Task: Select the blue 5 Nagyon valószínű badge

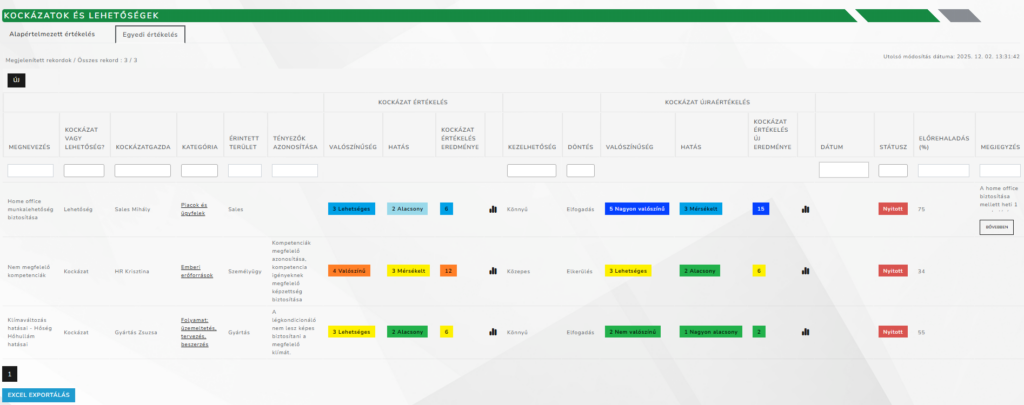Action: pos(638,210)
